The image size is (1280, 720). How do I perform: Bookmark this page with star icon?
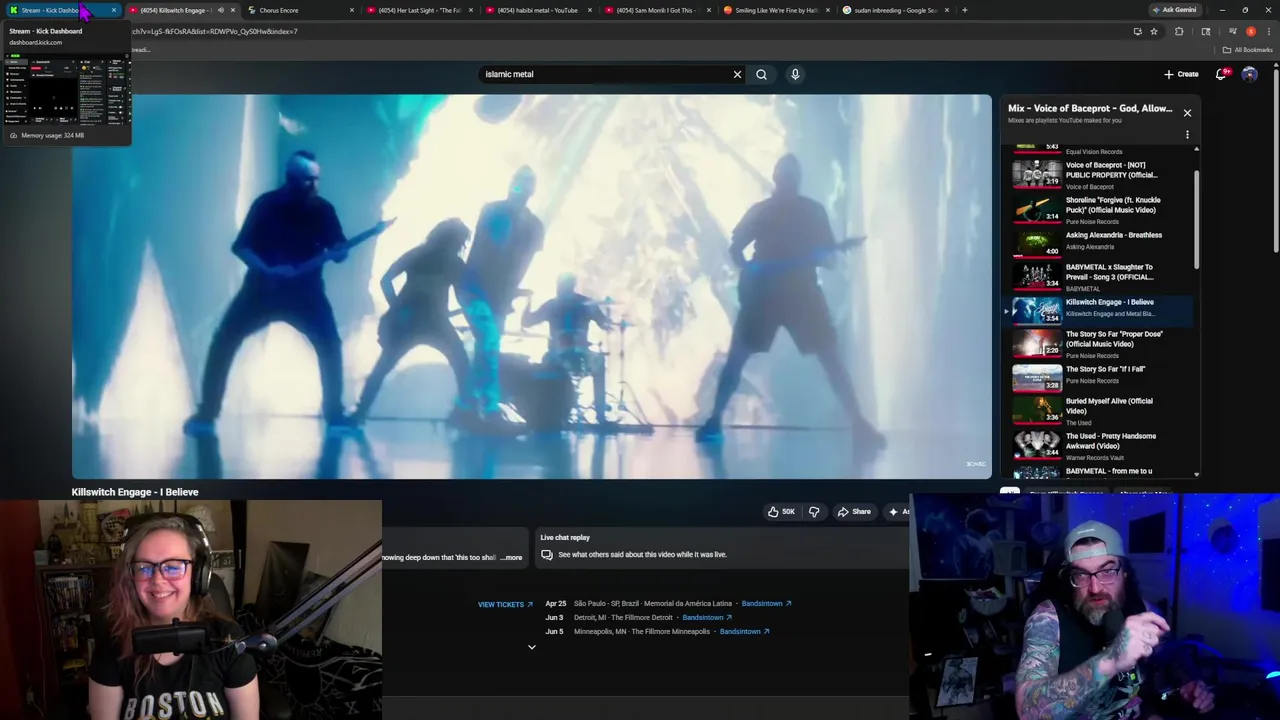(1154, 31)
